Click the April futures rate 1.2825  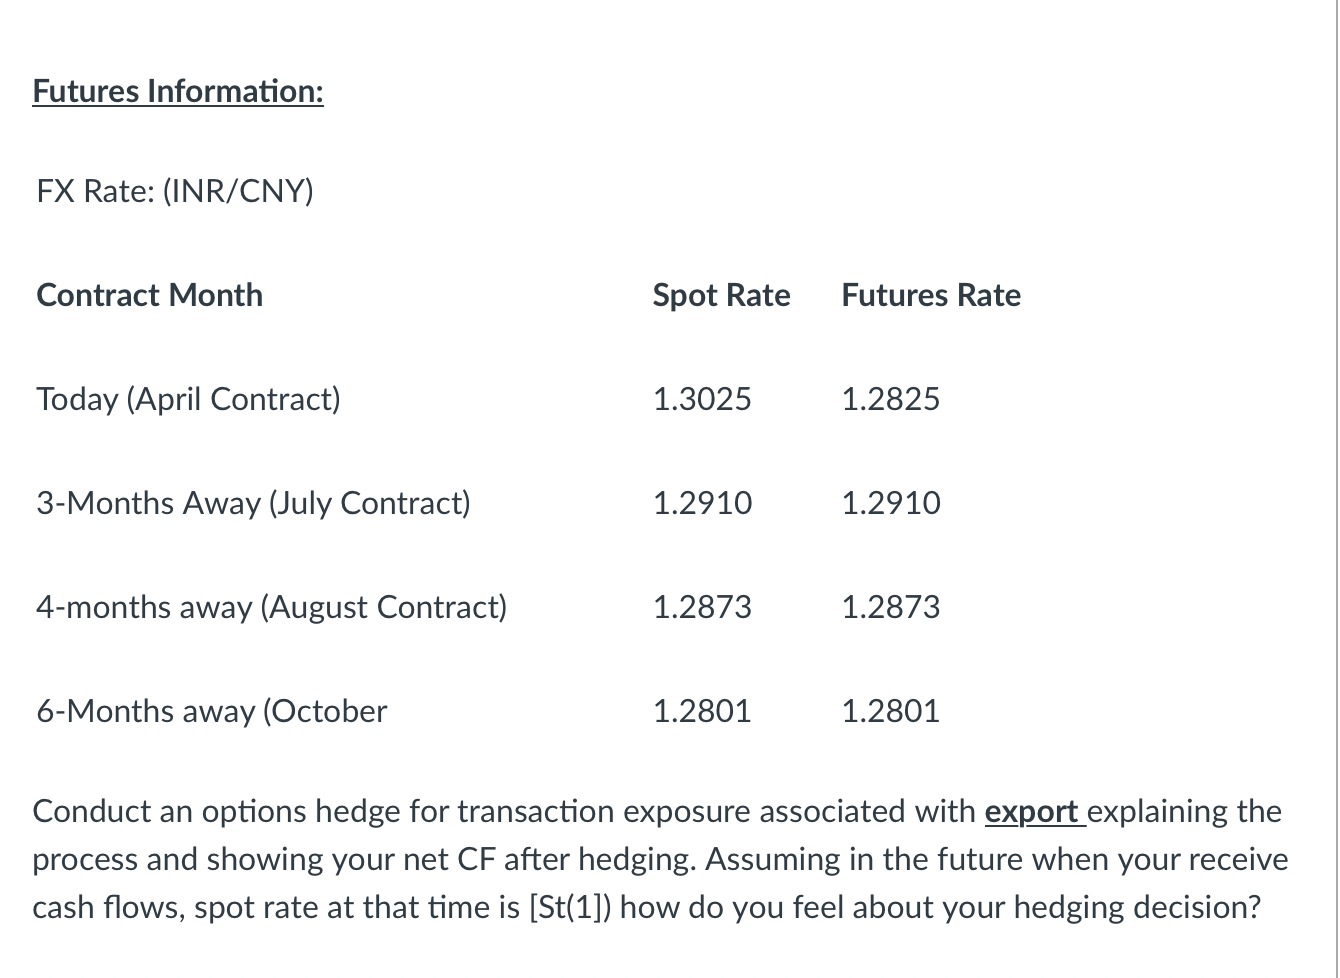891,399
